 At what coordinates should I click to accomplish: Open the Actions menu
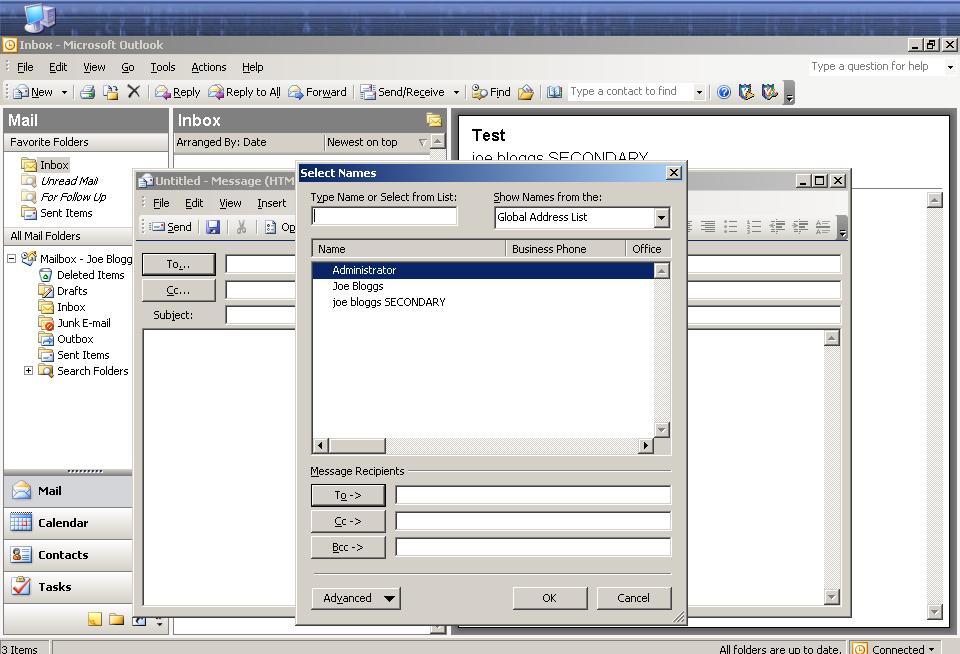pos(209,67)
